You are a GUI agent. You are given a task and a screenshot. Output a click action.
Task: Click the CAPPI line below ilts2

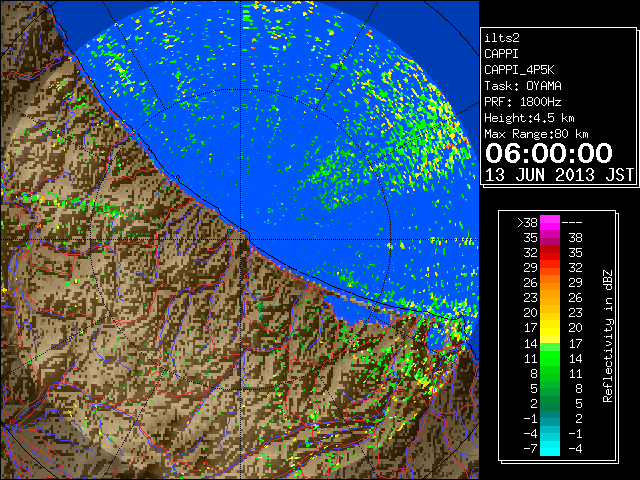click(501, 54)
